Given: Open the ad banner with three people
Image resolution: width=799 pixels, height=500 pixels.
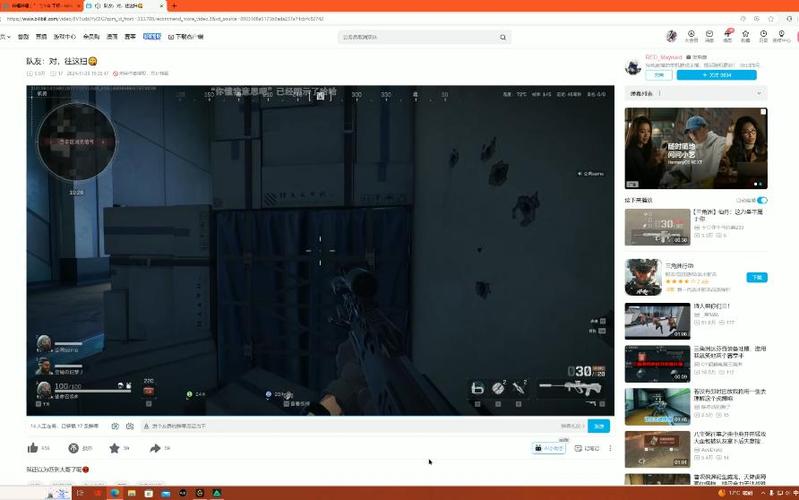Looking at the screenshot, I should [696, 148].
